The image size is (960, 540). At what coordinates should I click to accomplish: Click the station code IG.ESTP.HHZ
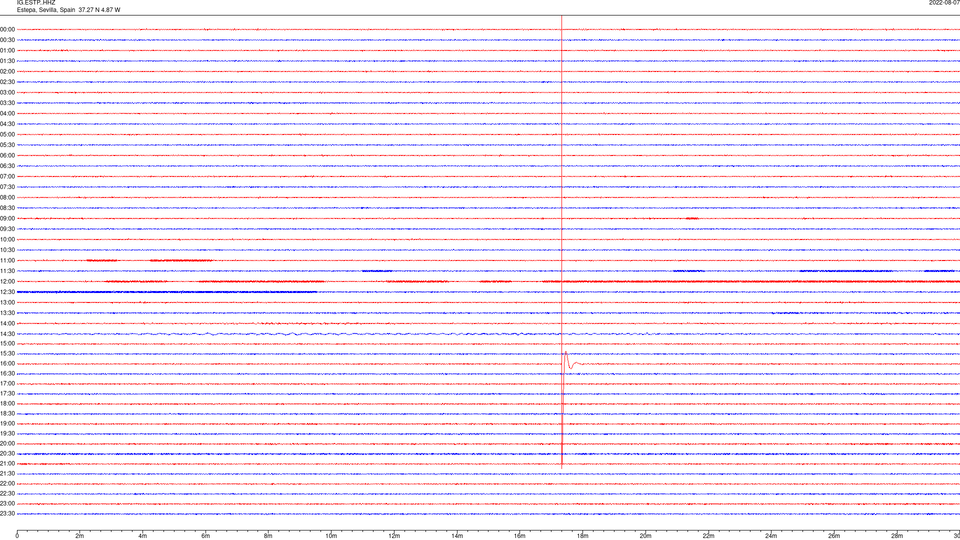point(36,3)
